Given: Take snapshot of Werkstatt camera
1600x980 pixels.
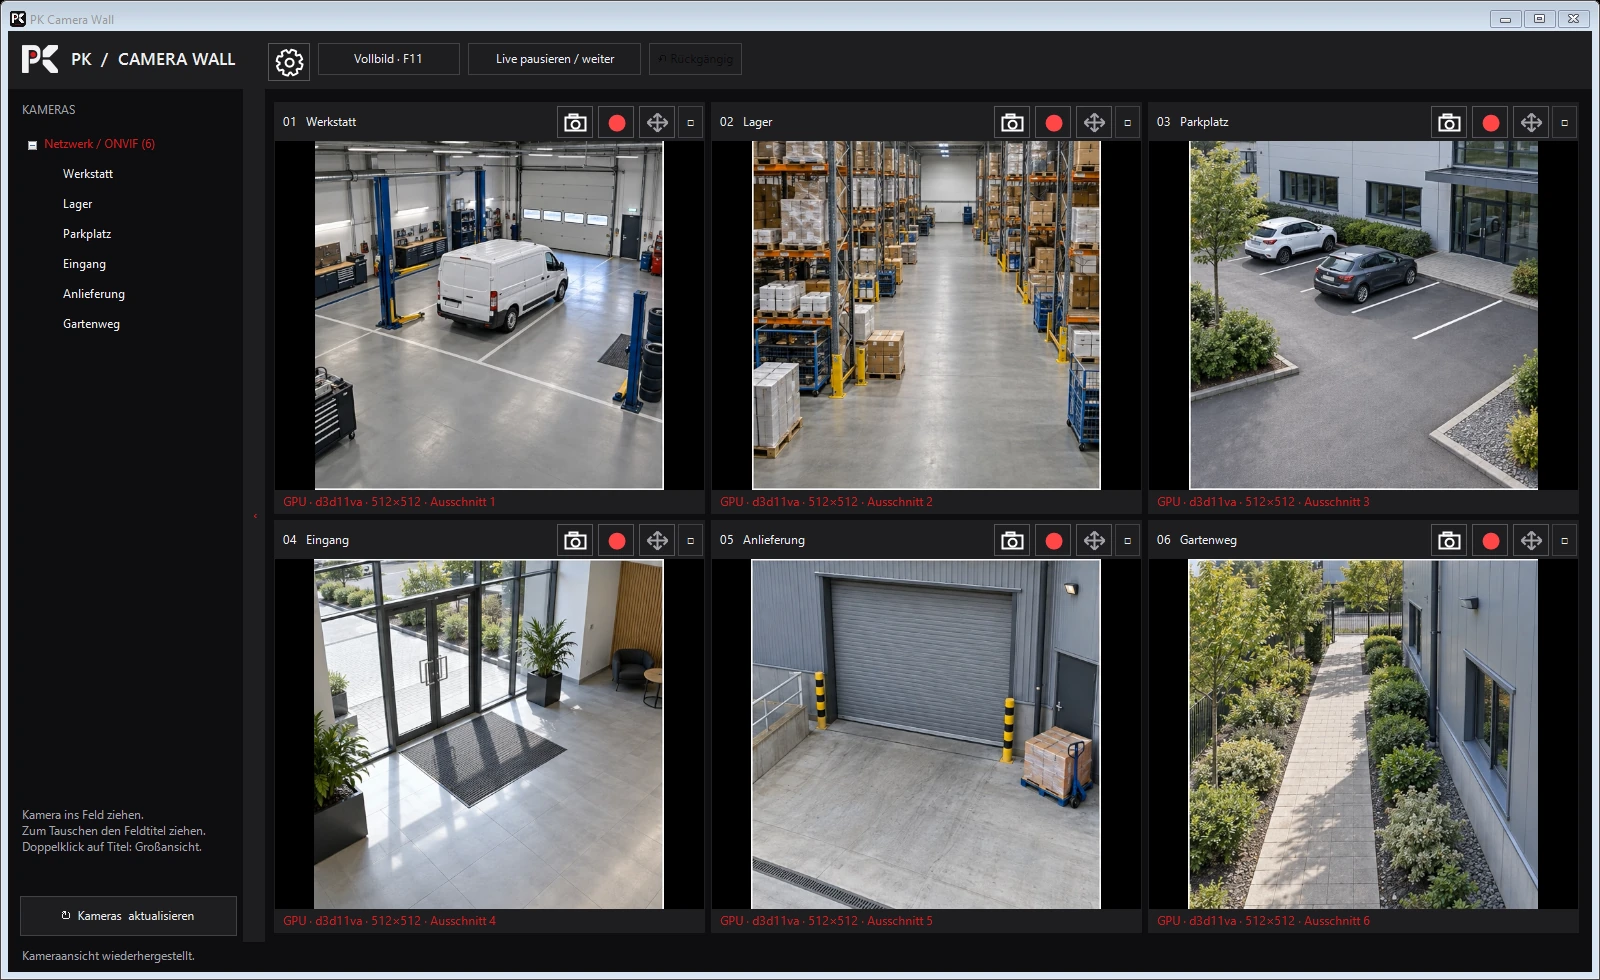Looking at the screenshot, I should [x=575, y=122].
